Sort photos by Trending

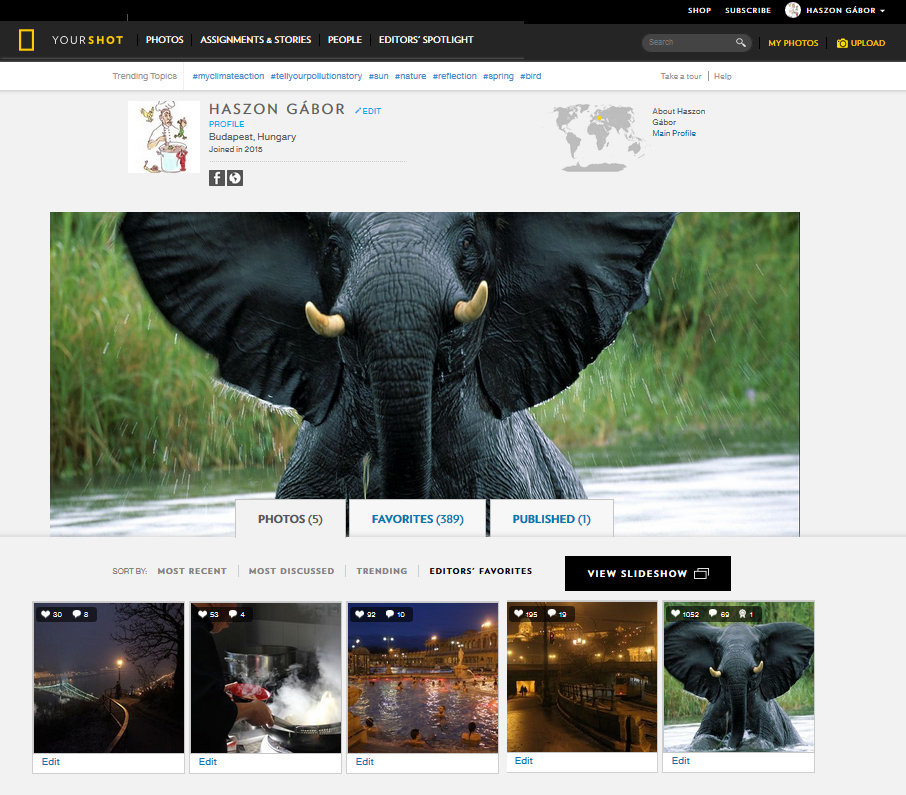tap(382, 571)
